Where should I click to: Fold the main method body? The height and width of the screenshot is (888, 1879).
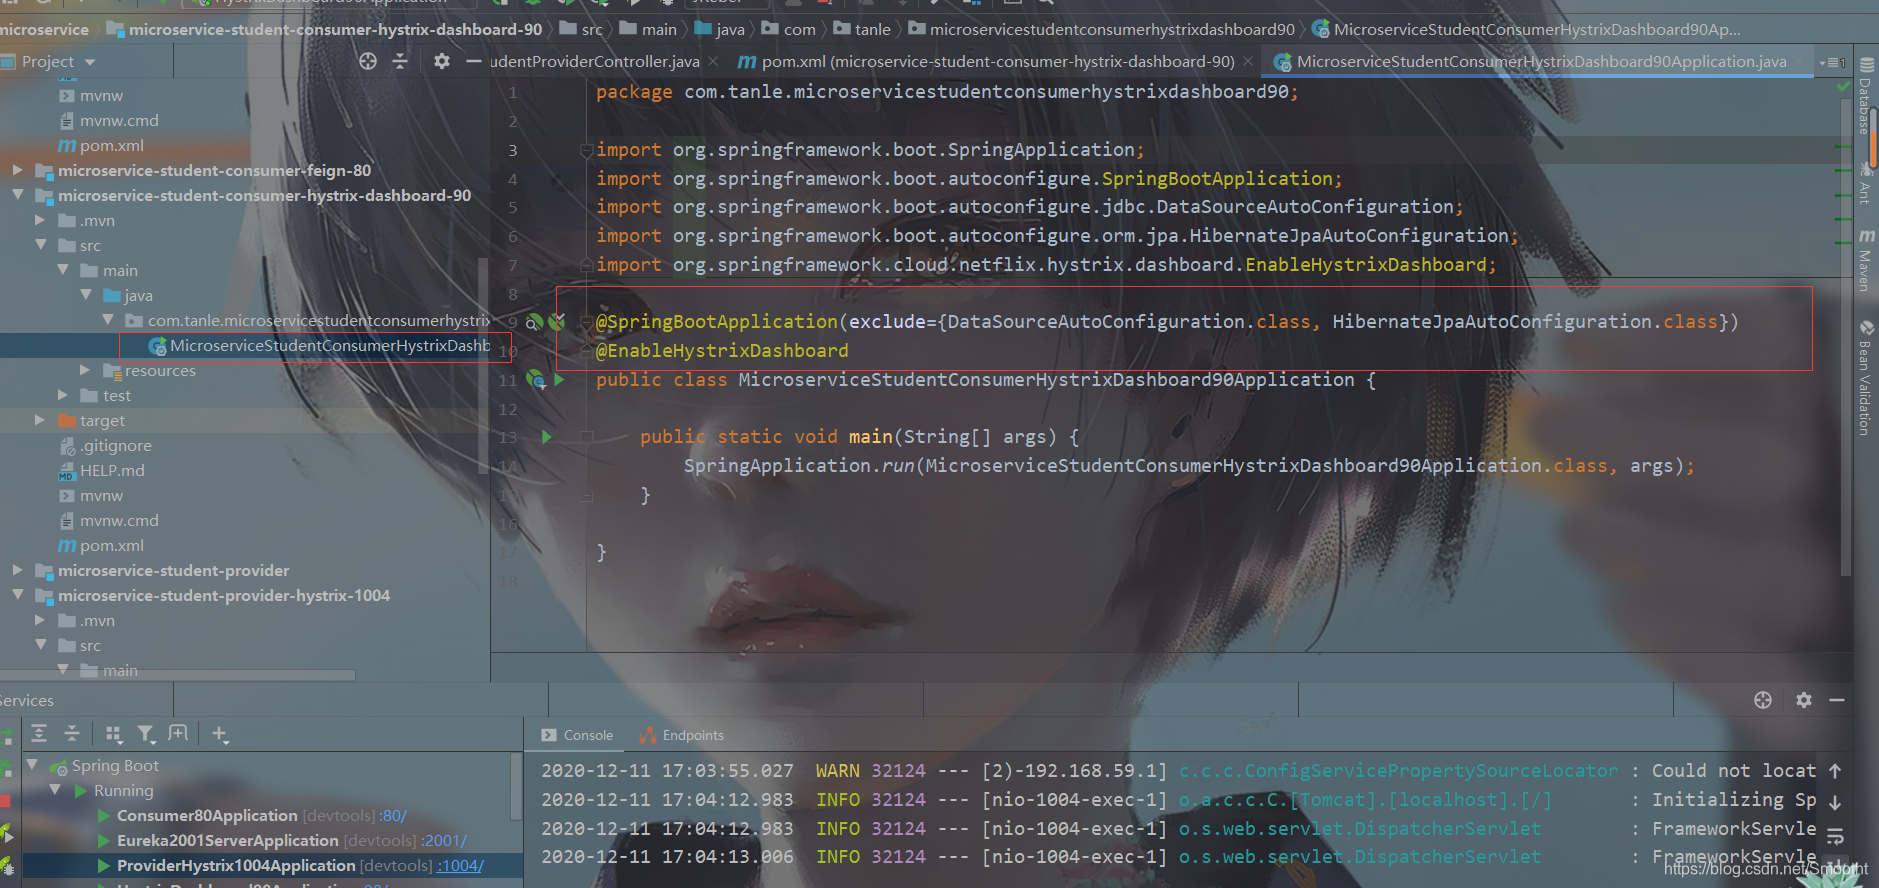pyautogui.click(x=587, y=437)
